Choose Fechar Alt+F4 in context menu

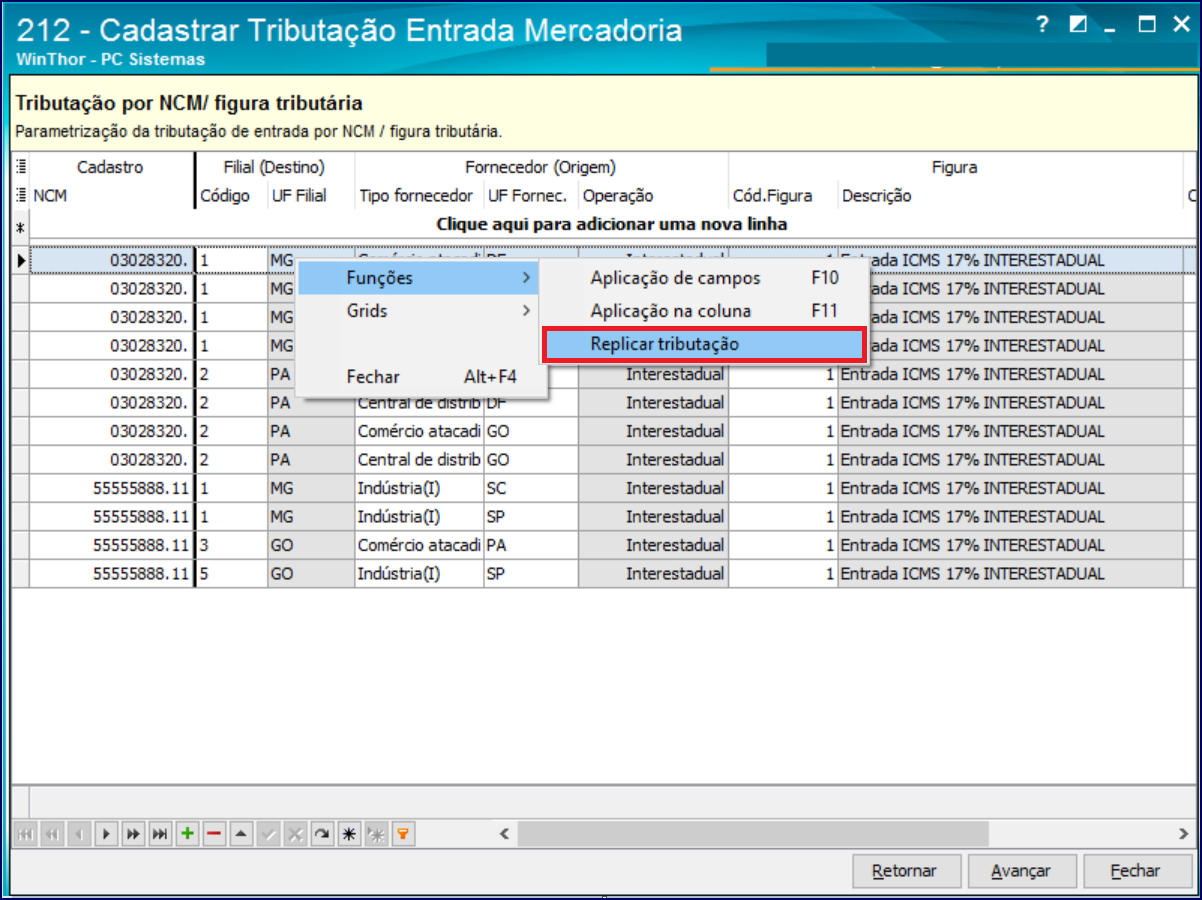pyautogui.click(x=418, y=377)
